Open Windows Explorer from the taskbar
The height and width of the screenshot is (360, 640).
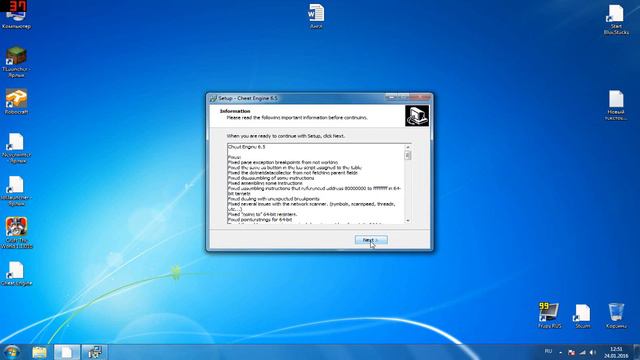coord(40,352)
